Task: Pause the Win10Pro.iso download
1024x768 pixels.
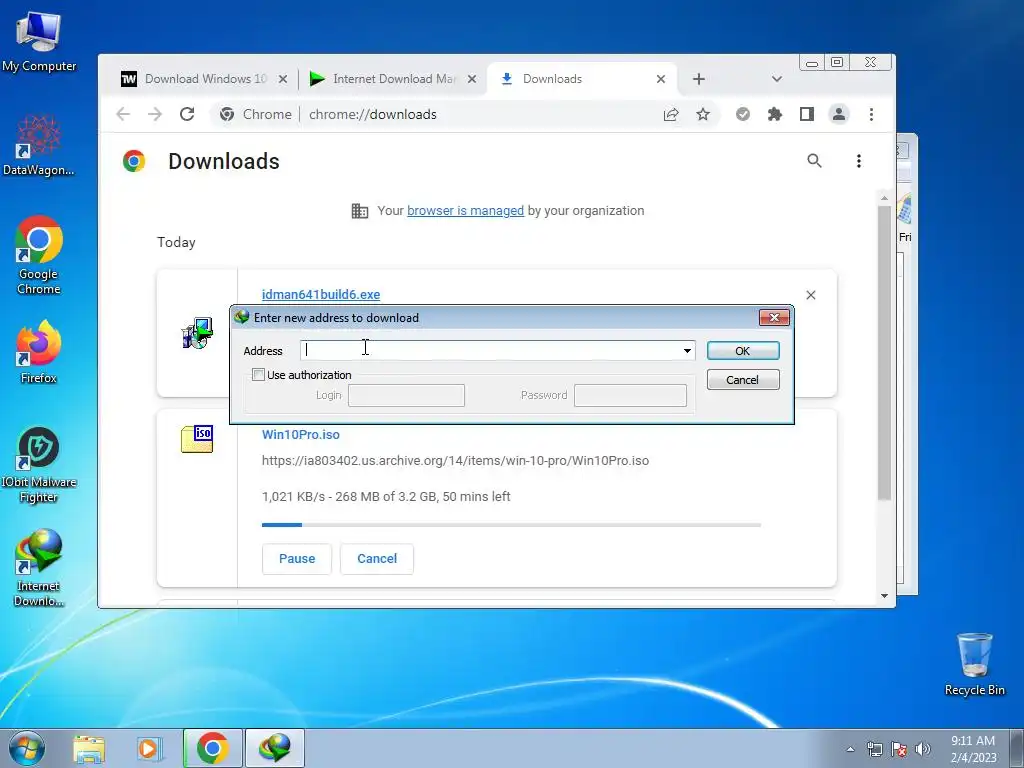Action: [x=297, y=559]
